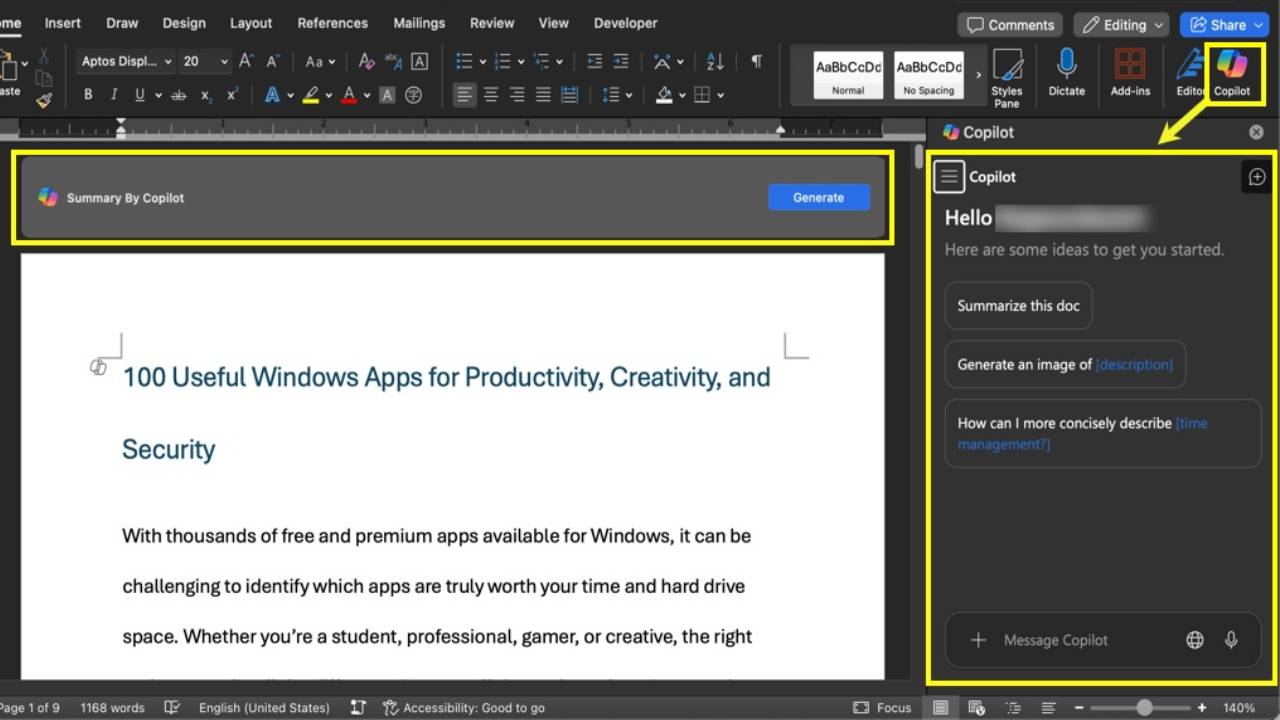Click Generate for Summary By Copilot
The image size is (1280, 720).
819,197
